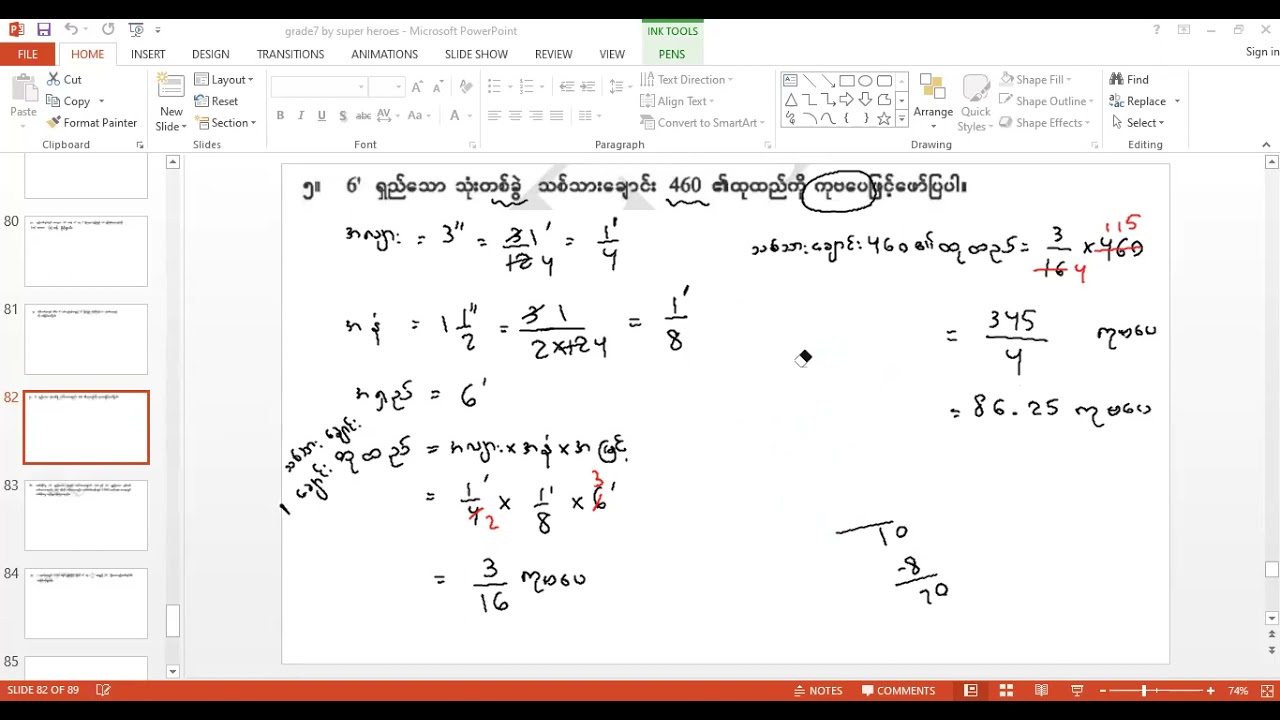
Task: Fit slide to current window button
Action: 1265,690
